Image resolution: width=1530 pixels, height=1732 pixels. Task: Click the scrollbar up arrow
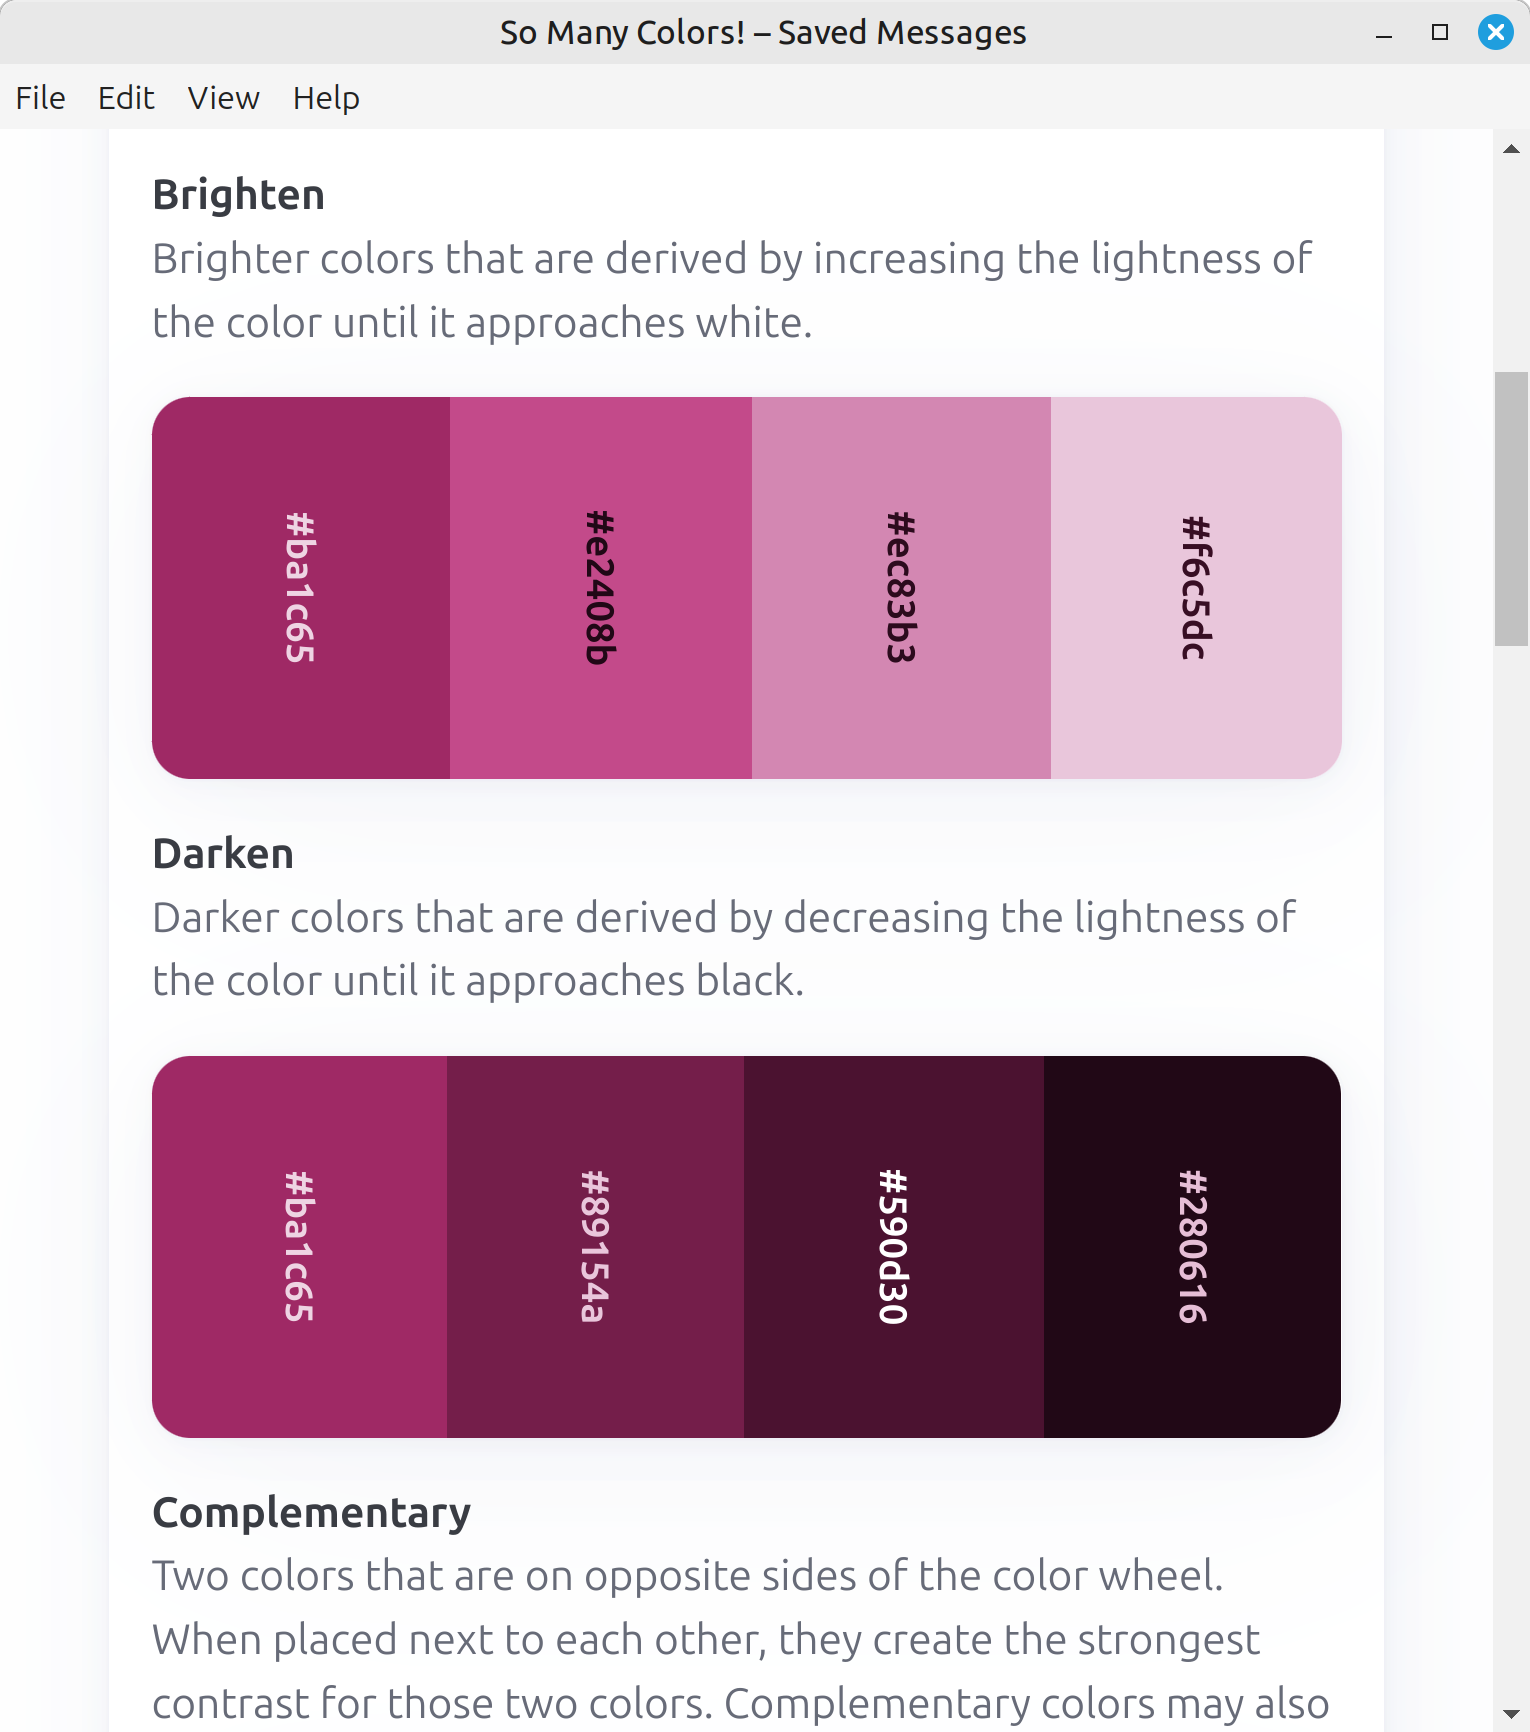pyautogui.click(x=1511, y=149)
